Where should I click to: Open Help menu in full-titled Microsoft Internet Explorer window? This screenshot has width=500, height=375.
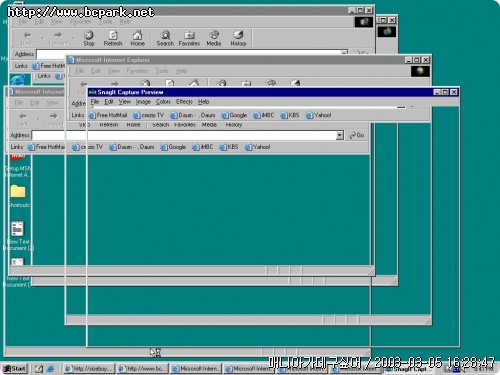tap(181, 71)
